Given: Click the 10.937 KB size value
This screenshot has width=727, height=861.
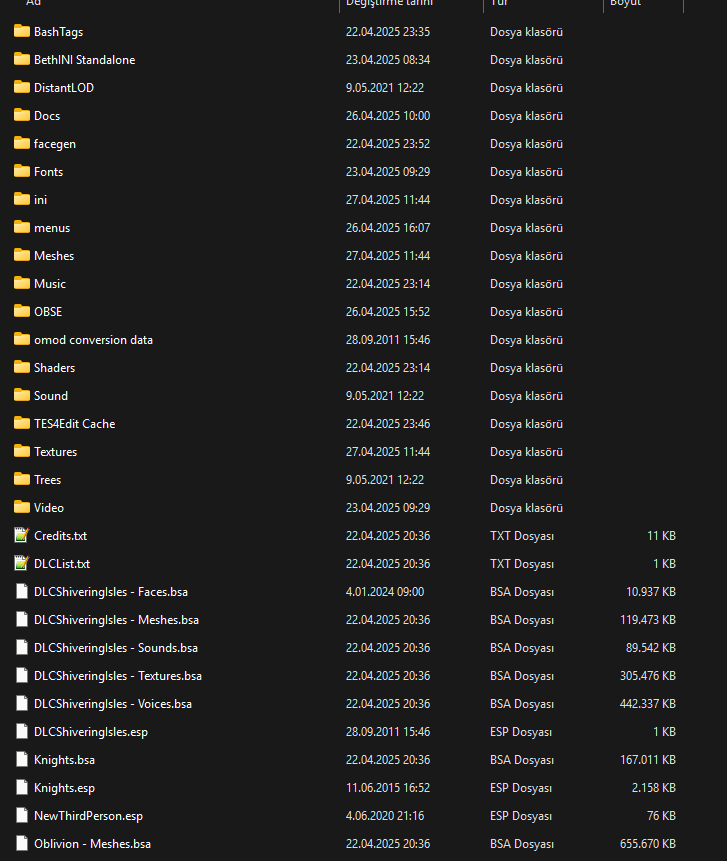Looking at the screenshot, I should tap(651, 592).
